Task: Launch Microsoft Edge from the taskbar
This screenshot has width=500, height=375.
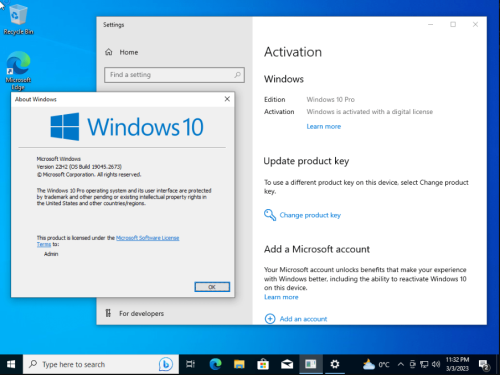Action: point(215,364)
